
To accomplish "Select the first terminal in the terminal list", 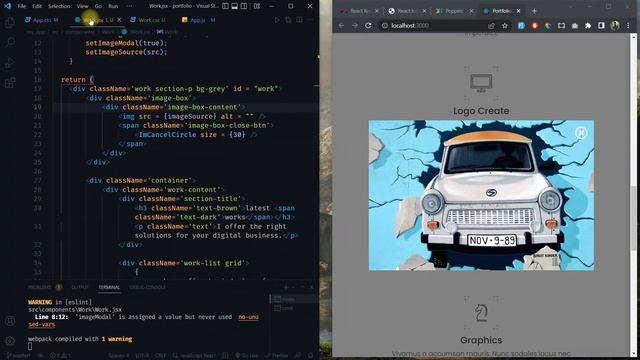I will [x=293, y=299].
